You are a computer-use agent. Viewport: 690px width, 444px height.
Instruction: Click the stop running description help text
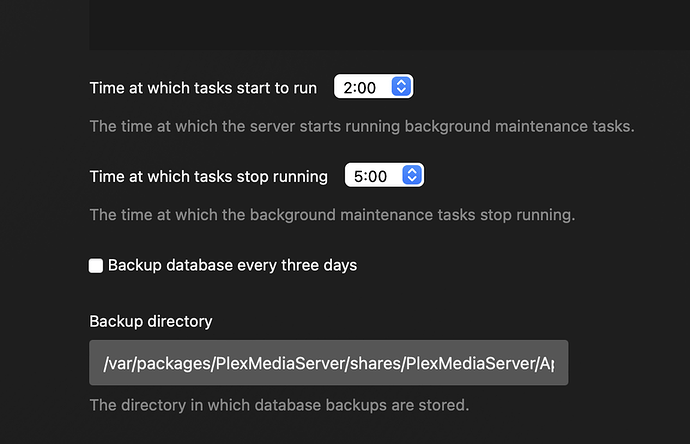coord(332,214)
